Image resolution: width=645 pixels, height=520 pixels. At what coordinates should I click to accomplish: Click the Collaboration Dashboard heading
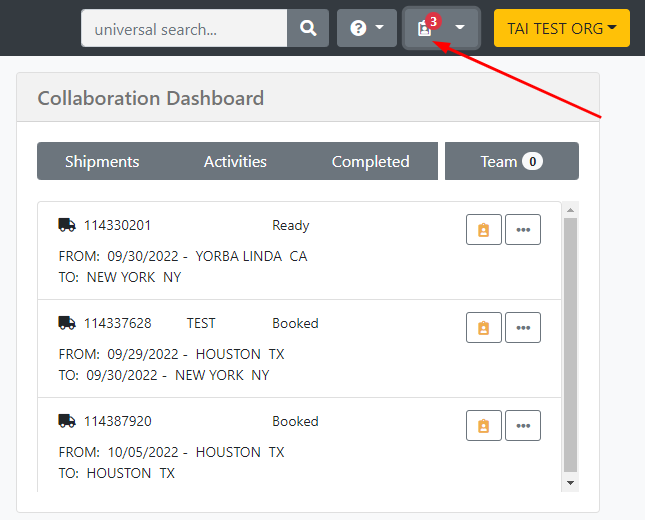pos(151,98)
